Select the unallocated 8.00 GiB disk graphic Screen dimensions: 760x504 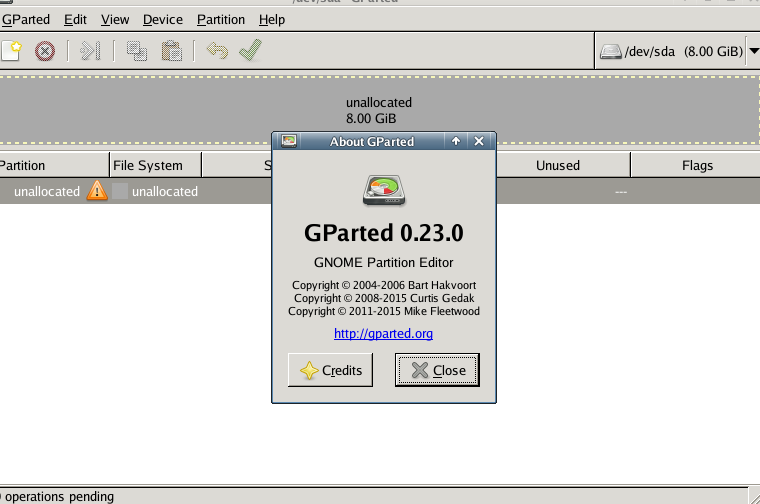pyautogui.click(x=380, y=110)
